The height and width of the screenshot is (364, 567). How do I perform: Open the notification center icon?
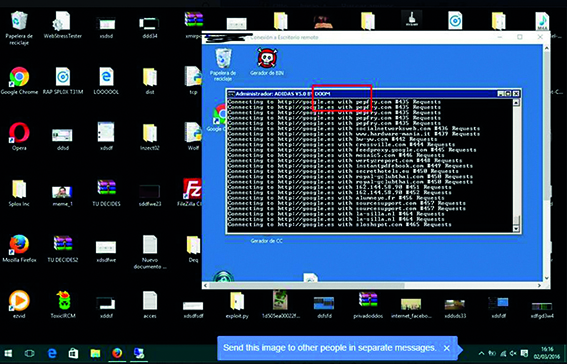click(524, 353)
